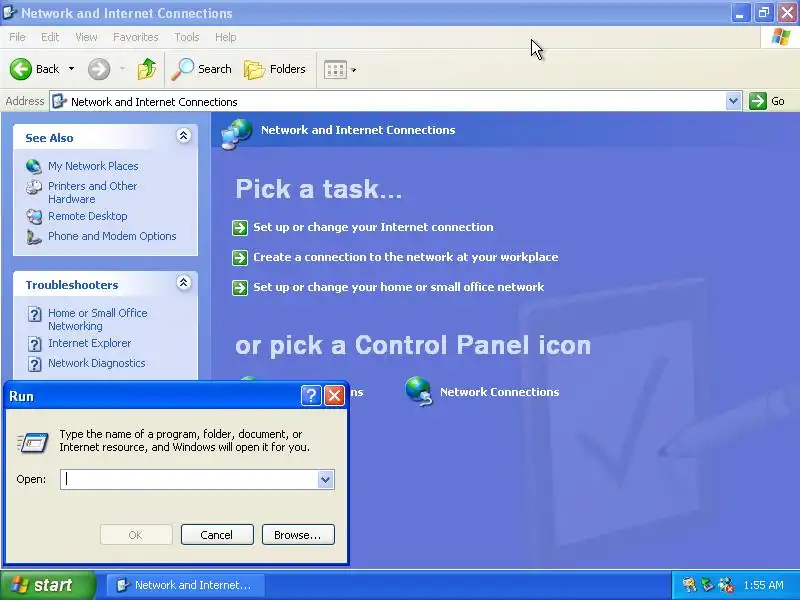Click the Views grid icon
The width and height of the screenshot is (800, 600).
coord(335,69)
